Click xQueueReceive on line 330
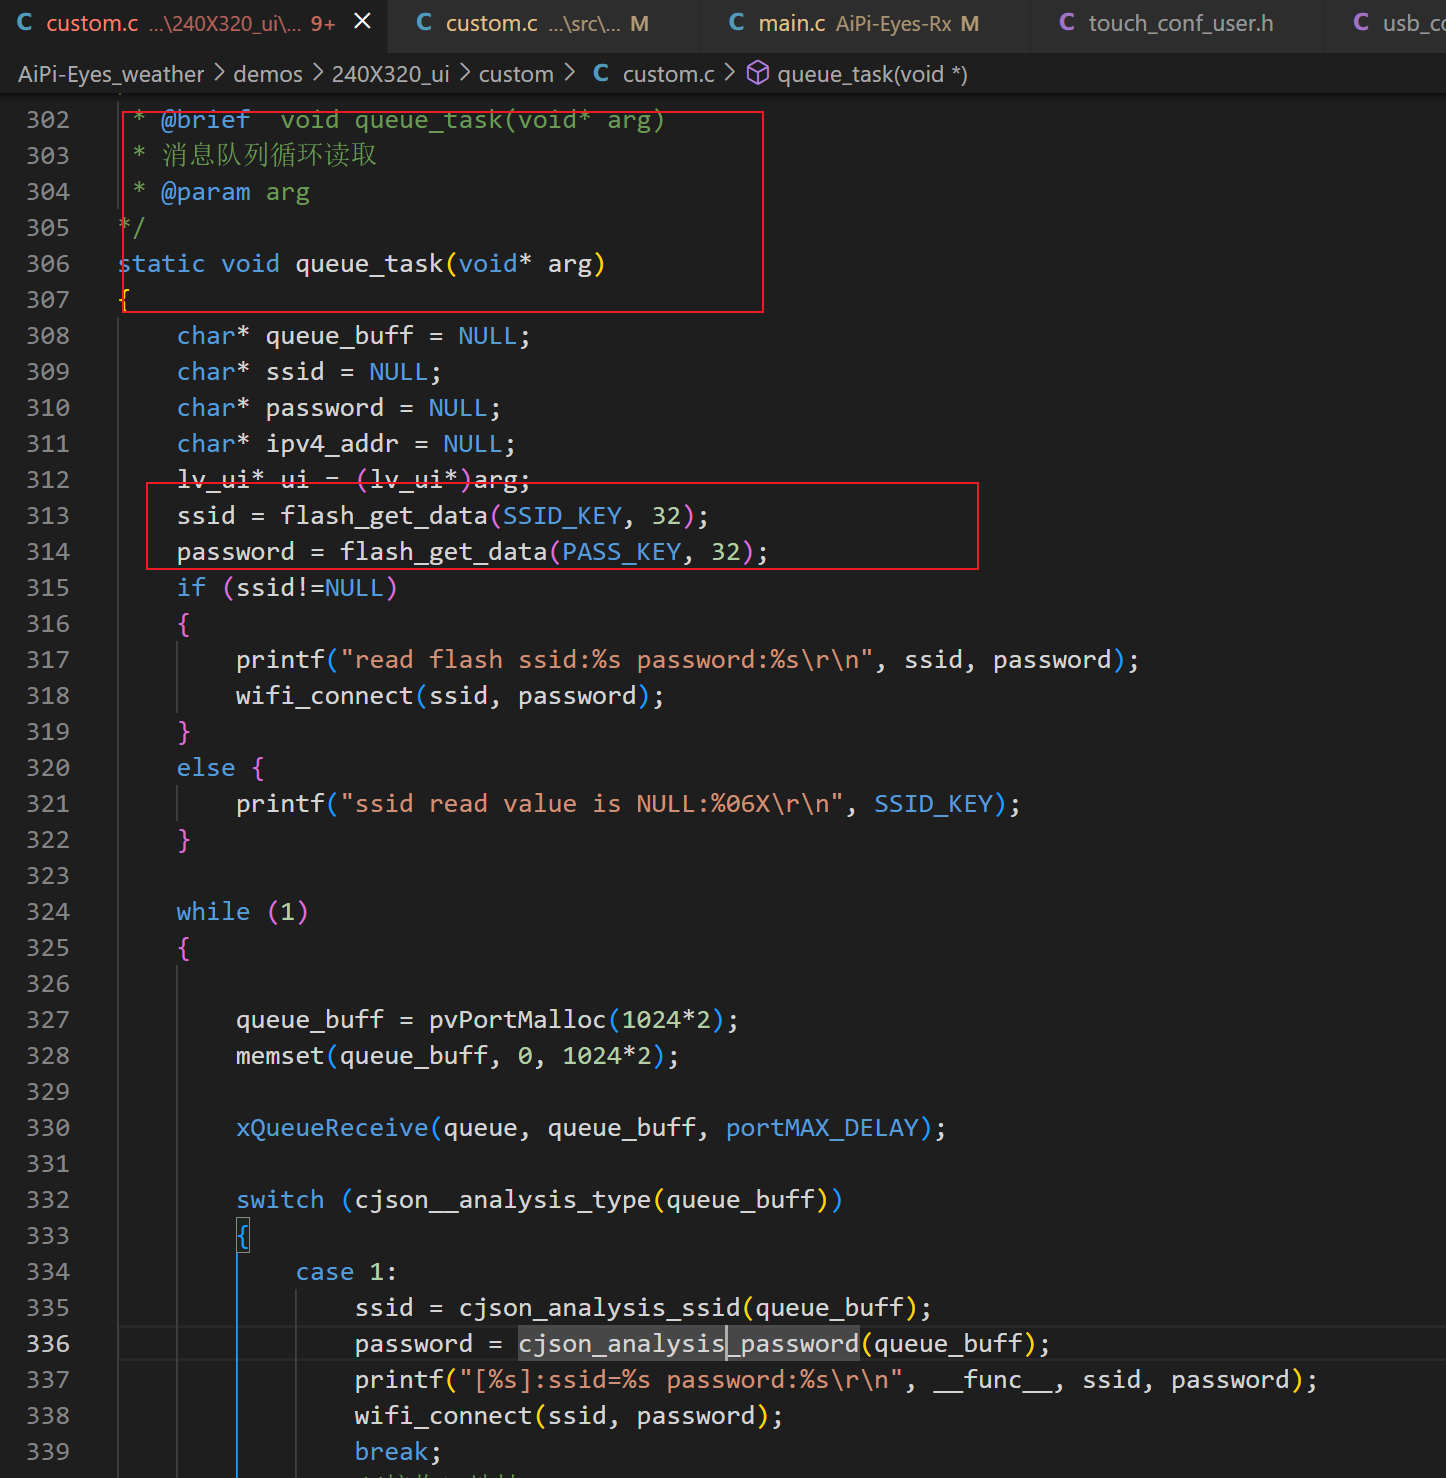1446x1478 pixels. [332, 1128]
